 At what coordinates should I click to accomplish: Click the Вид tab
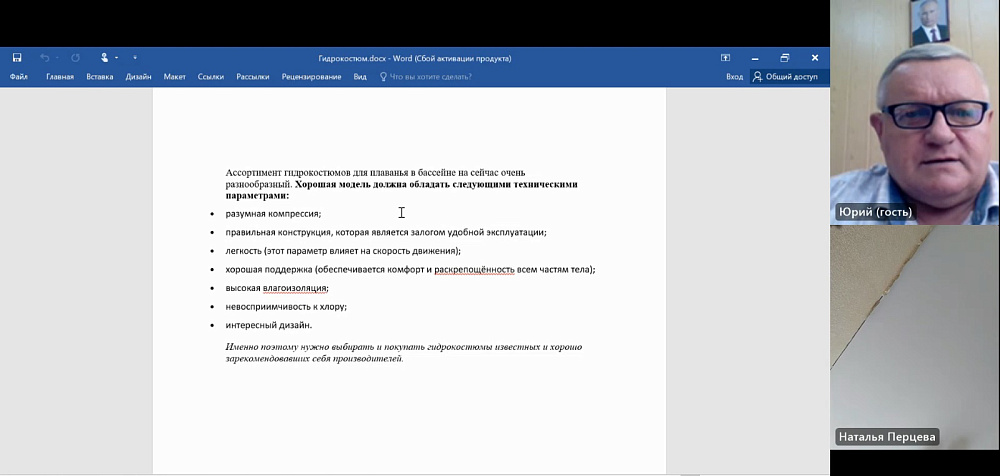(x=360, y=76)
